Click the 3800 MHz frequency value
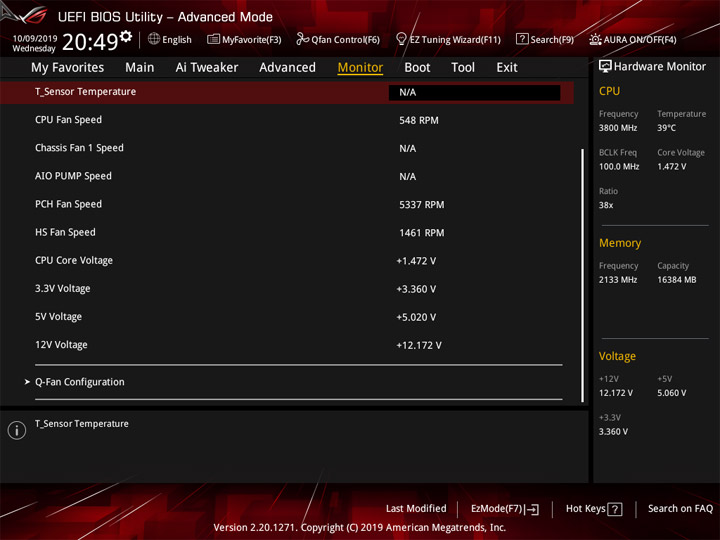This screenshot has width=720, height=540. click(618, 128)
